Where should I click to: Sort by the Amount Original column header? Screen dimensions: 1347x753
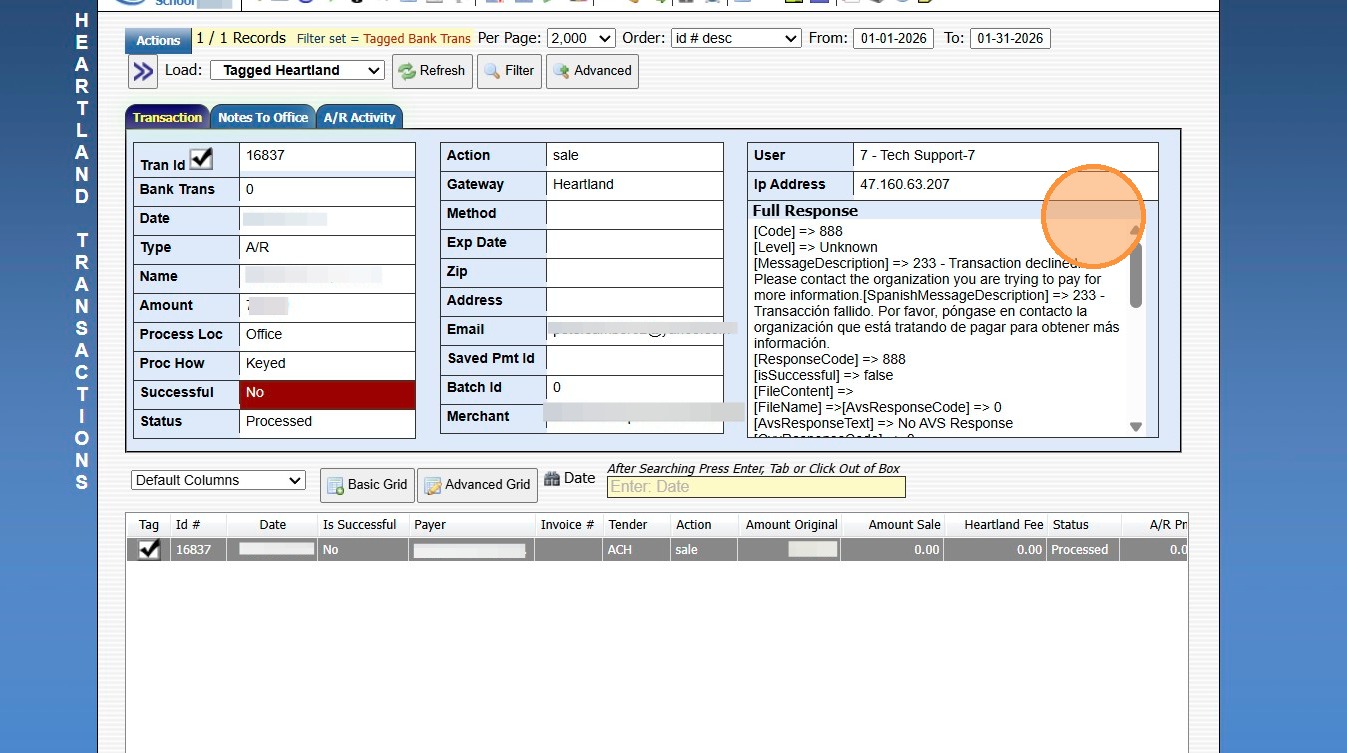[x=790, y=525]
